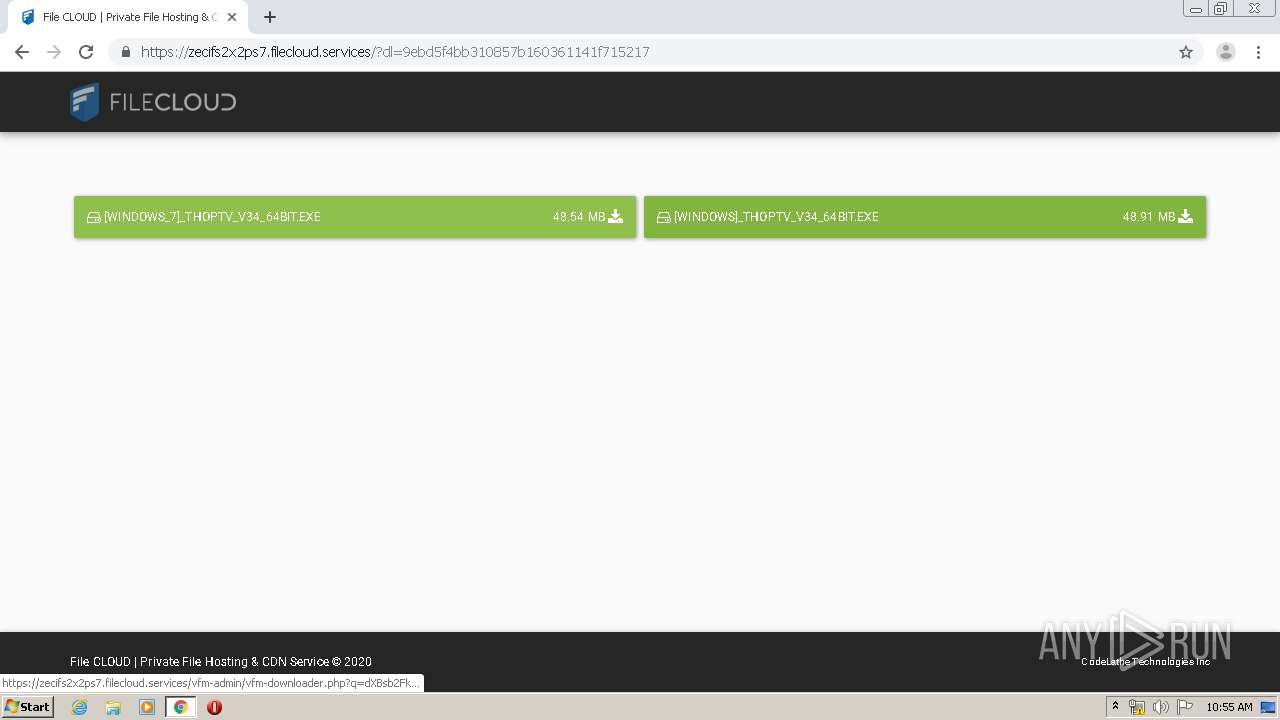Open Windows Media Player from taskbar

(147, 707)
